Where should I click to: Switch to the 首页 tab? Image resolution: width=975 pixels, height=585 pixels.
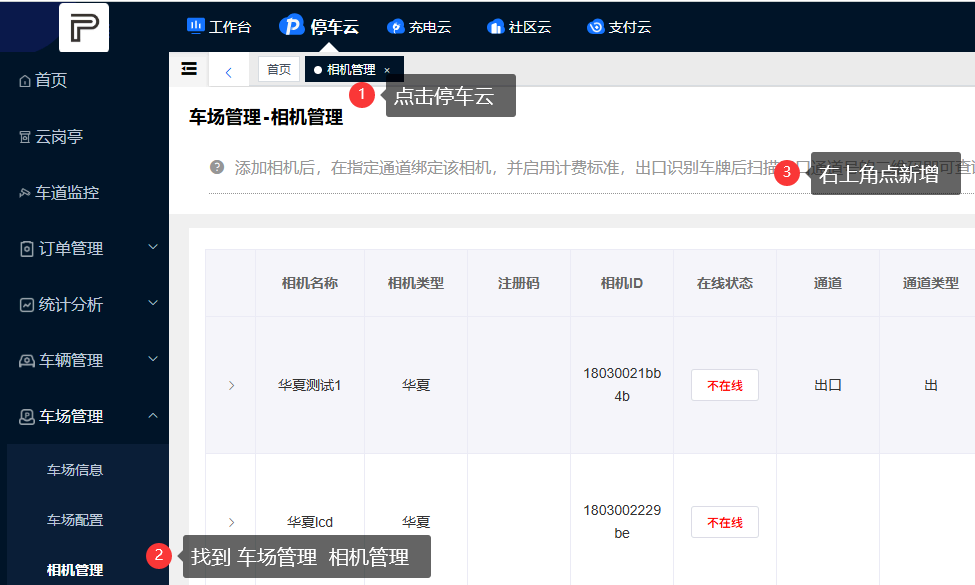tap(279, 69)
